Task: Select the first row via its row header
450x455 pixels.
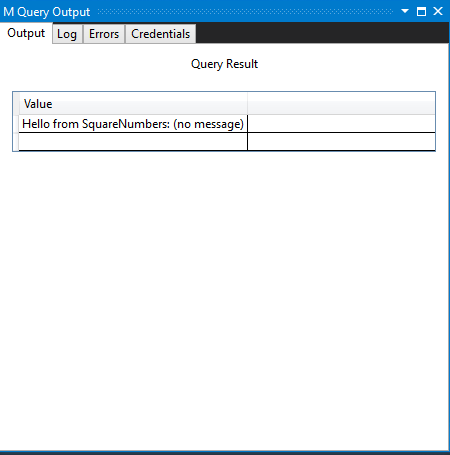Action: (16, 124)
